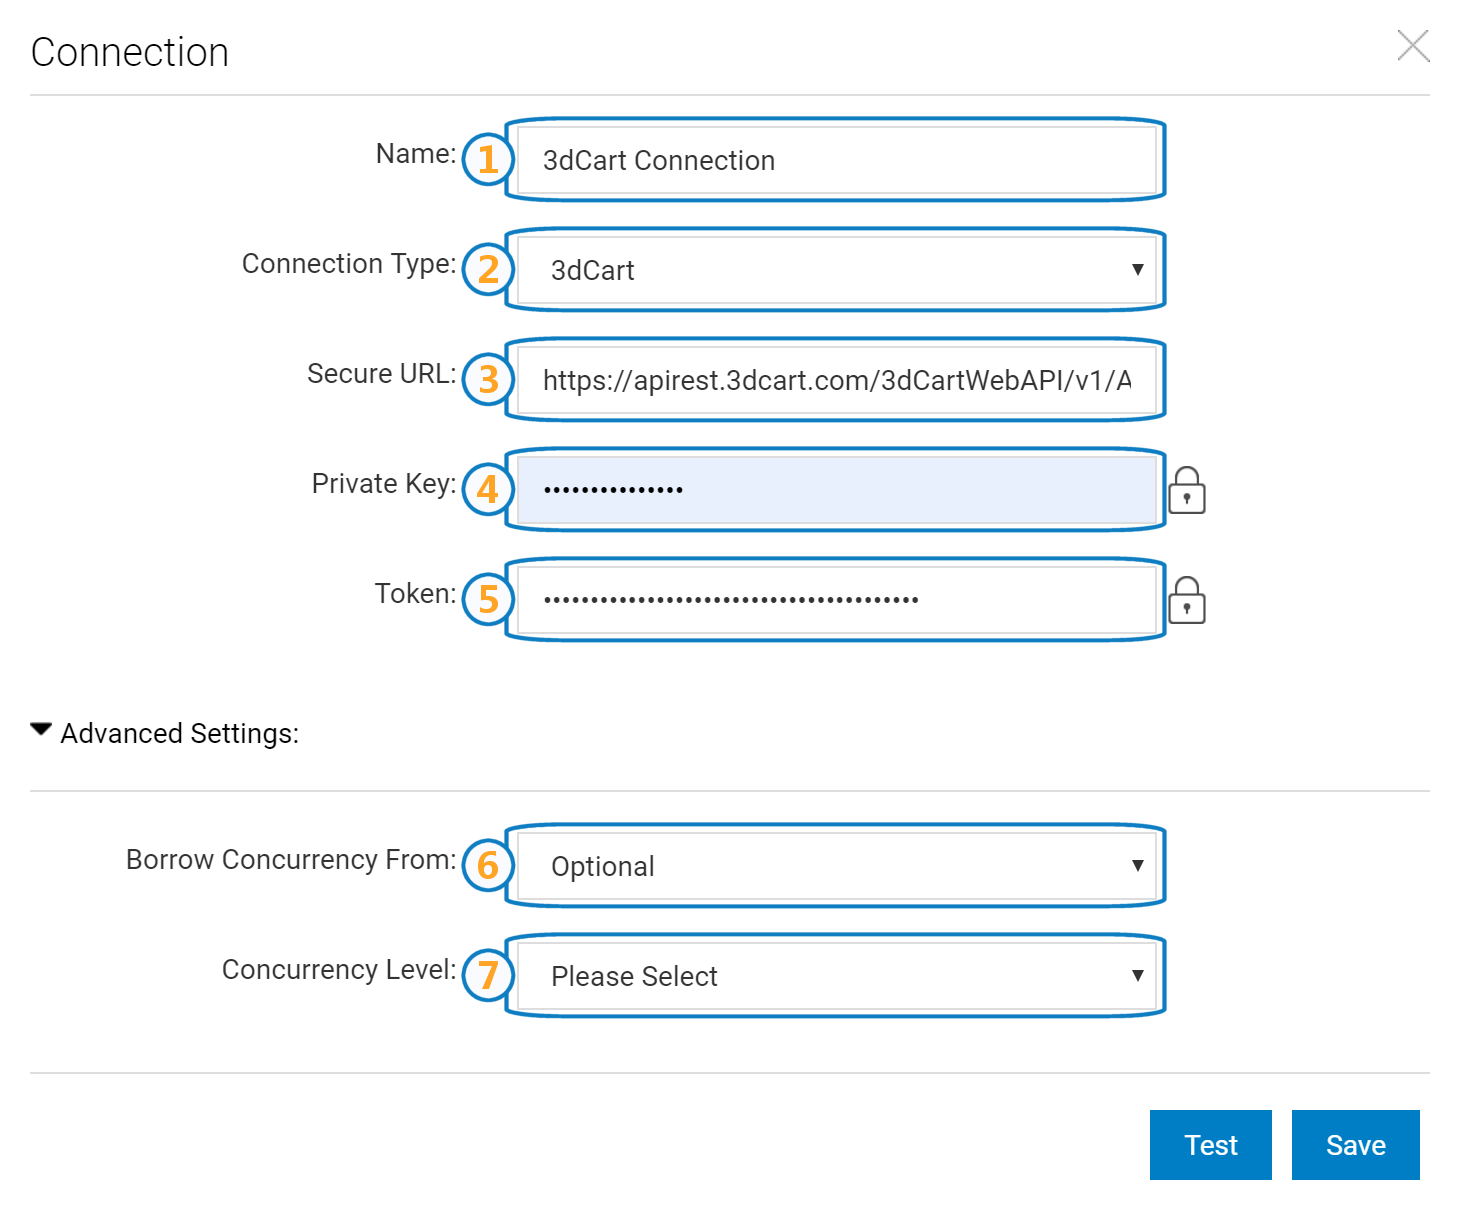Image resolution: width=1460 pixels, height=1220 pixels.
Task: Click the Secure URL: label
Action: (x=382, y=374)
